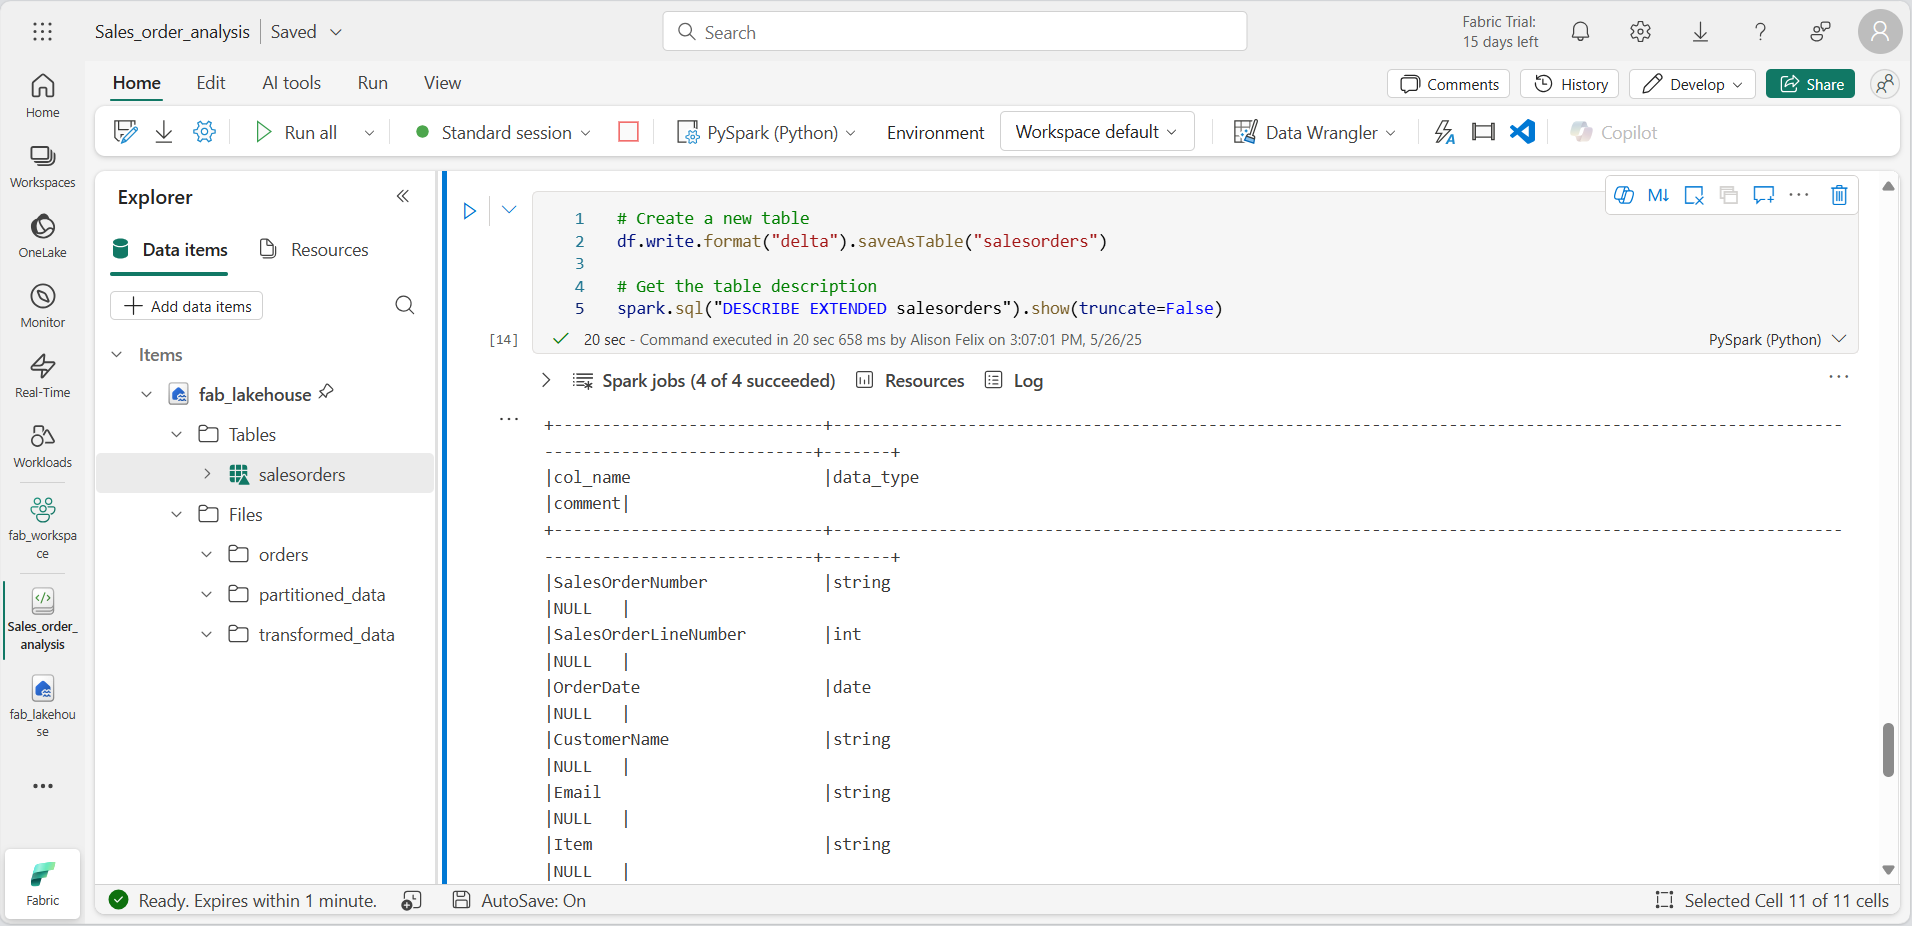Open Workloads in left navigation
Screen dimensions: 1912x926
coord(42,446)
